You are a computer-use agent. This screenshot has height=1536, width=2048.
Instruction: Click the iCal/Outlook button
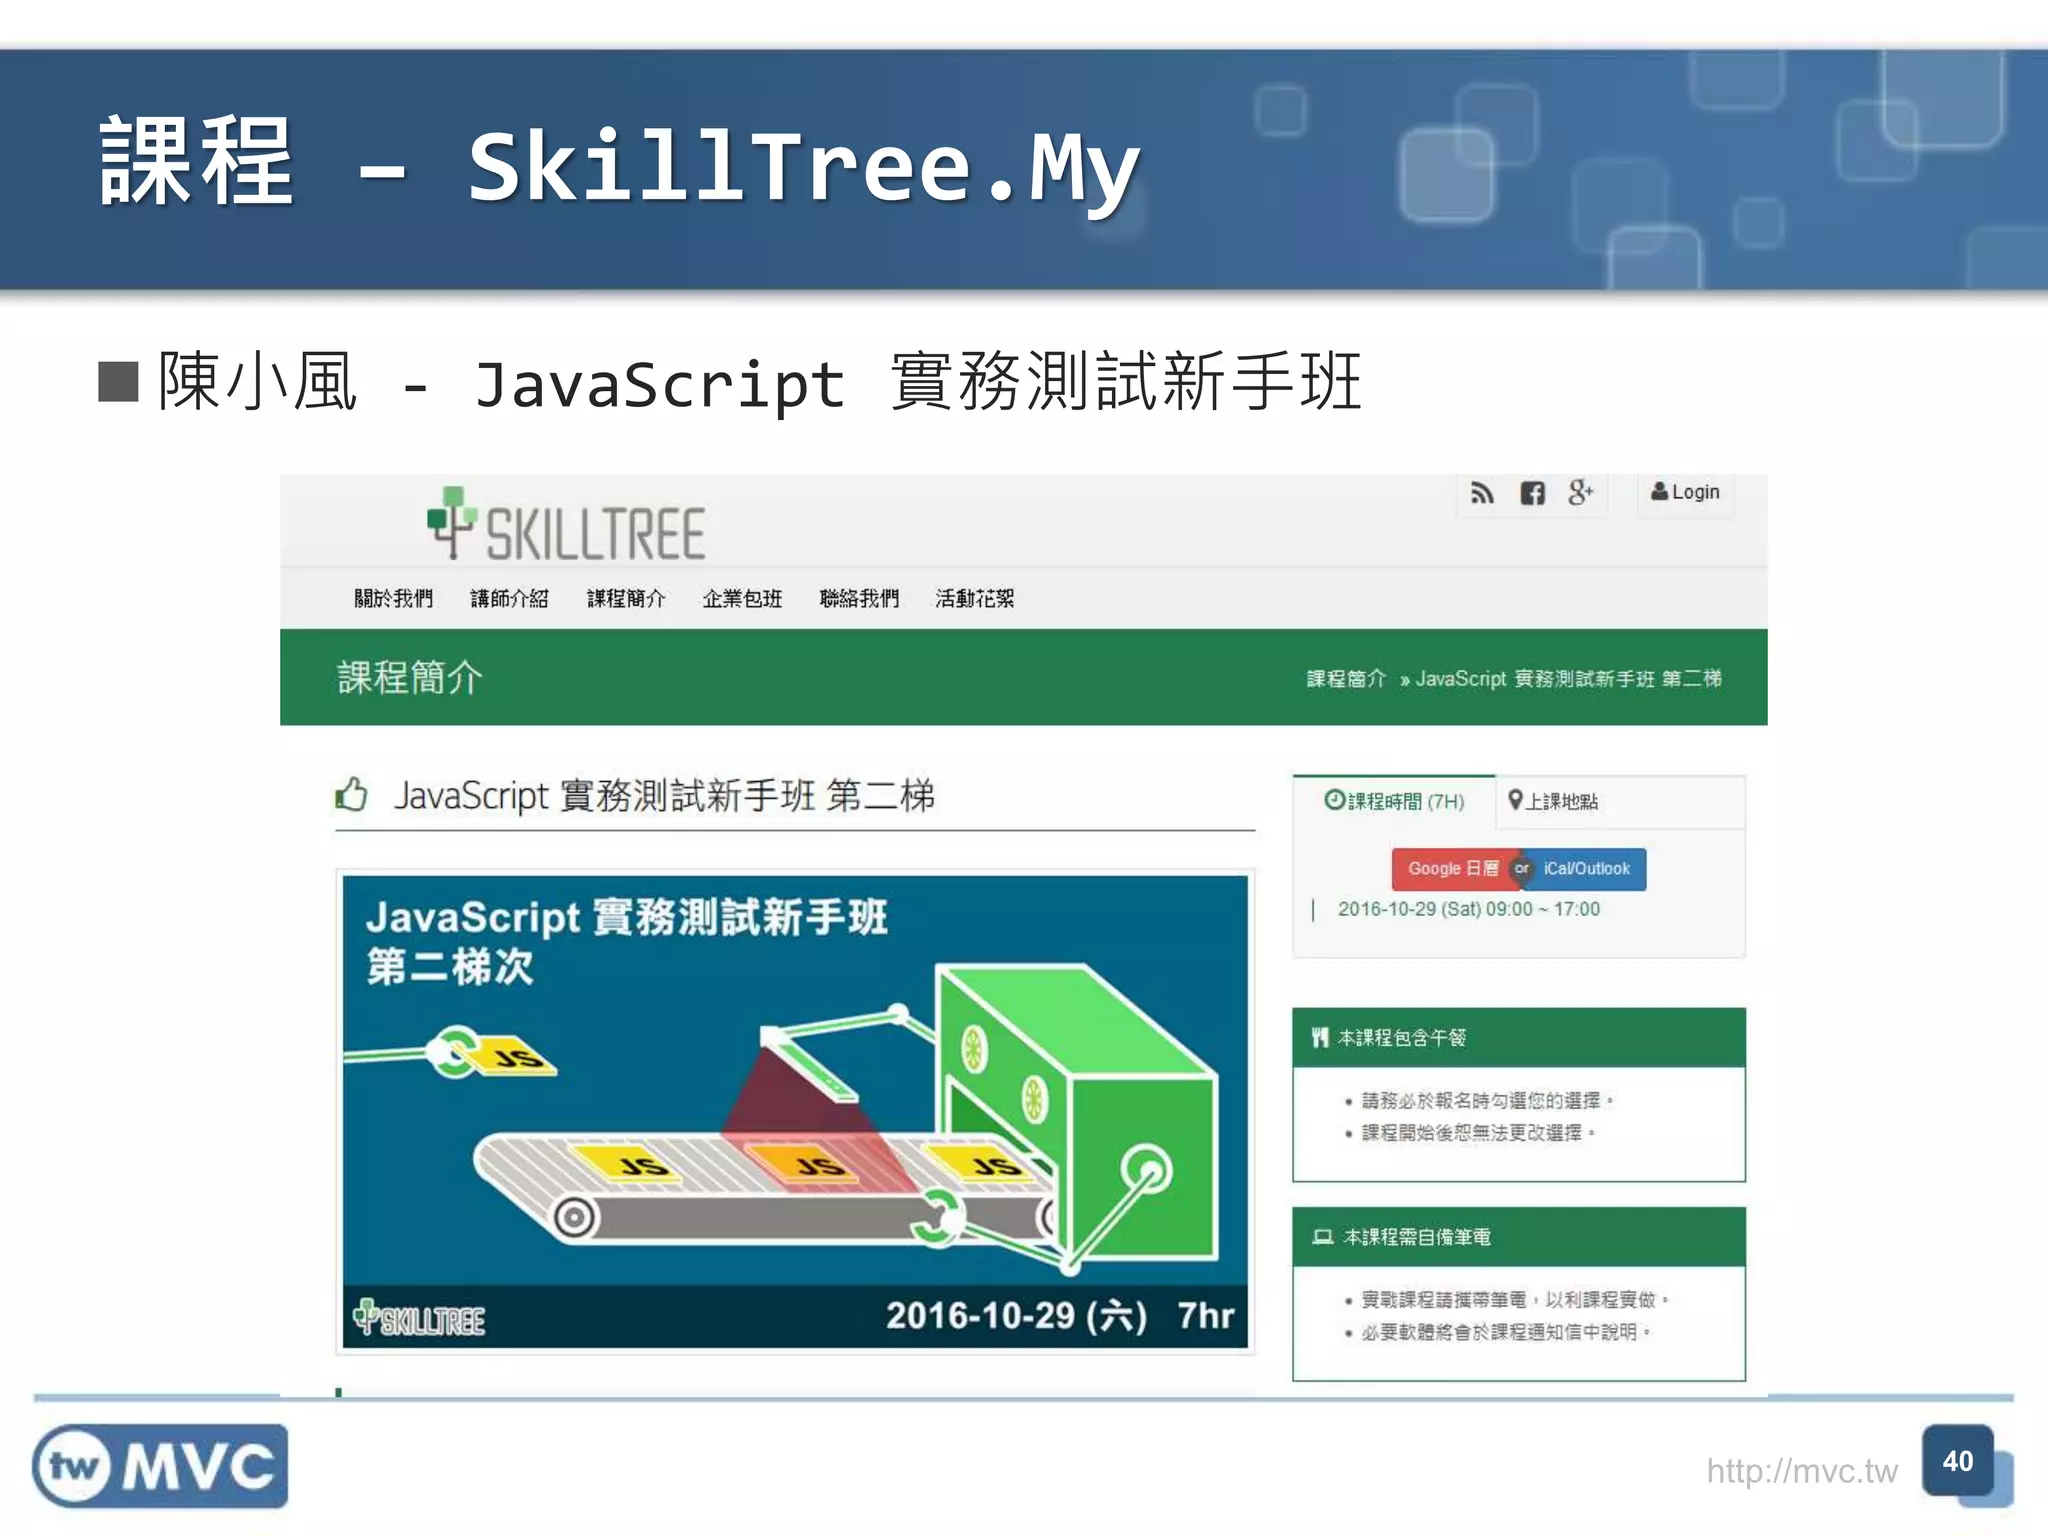[x=1587, y=868]
